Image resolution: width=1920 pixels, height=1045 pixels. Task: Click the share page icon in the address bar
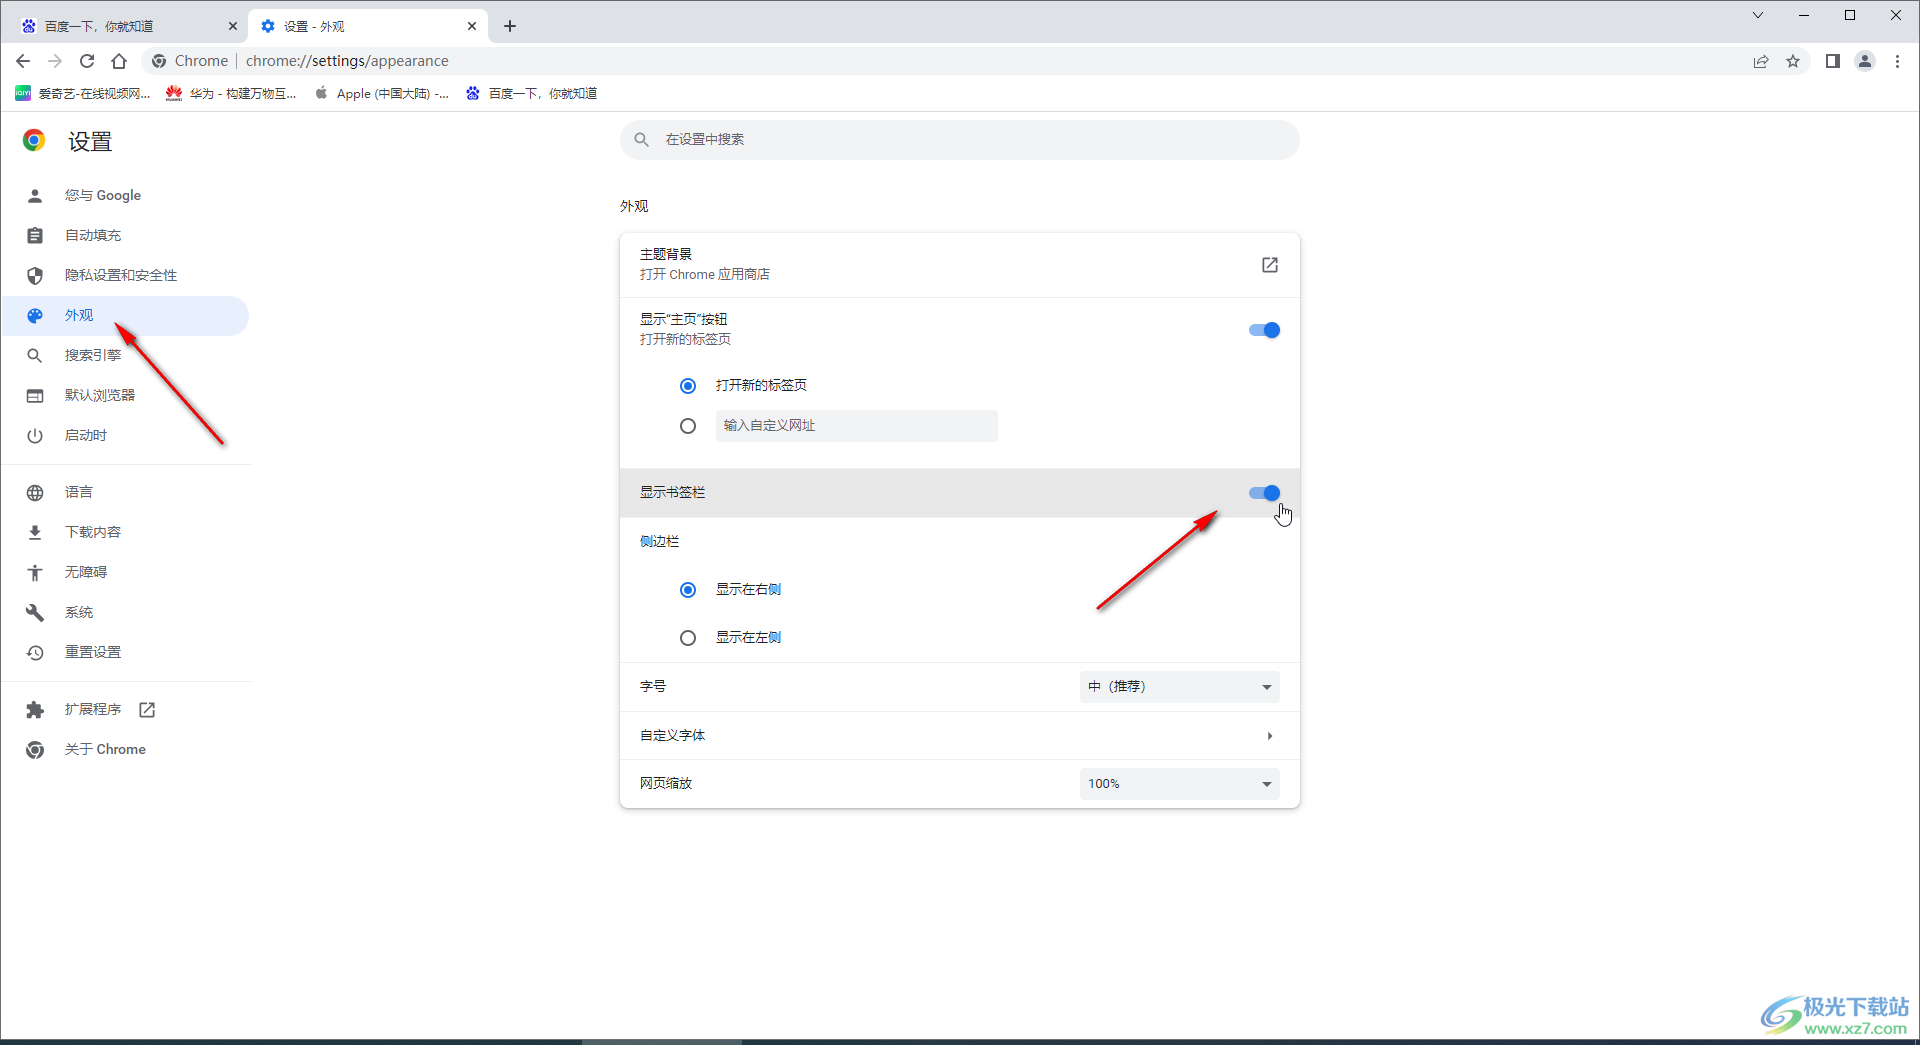(1761, 61)
